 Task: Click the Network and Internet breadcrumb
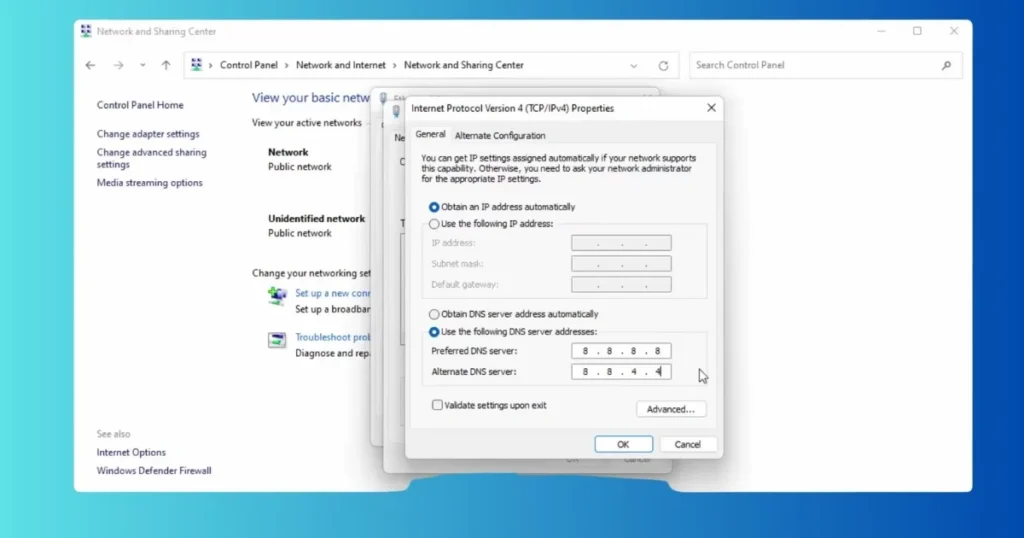point(341,65)
